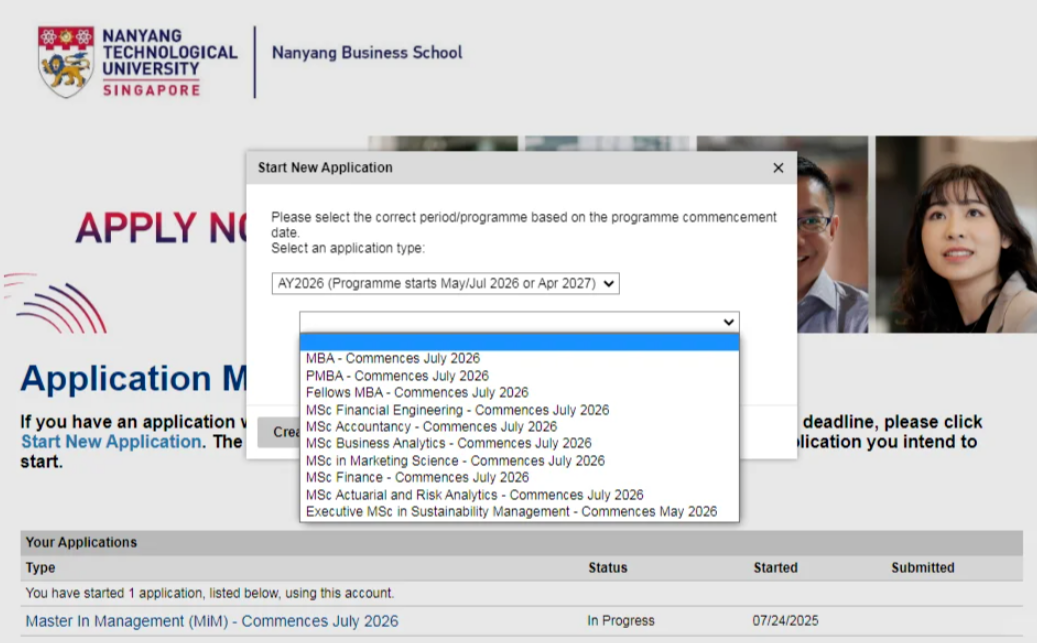Click the Nanyang Technological University crest logo
This screenshot has width=1037, height=643.
(65, 62)
